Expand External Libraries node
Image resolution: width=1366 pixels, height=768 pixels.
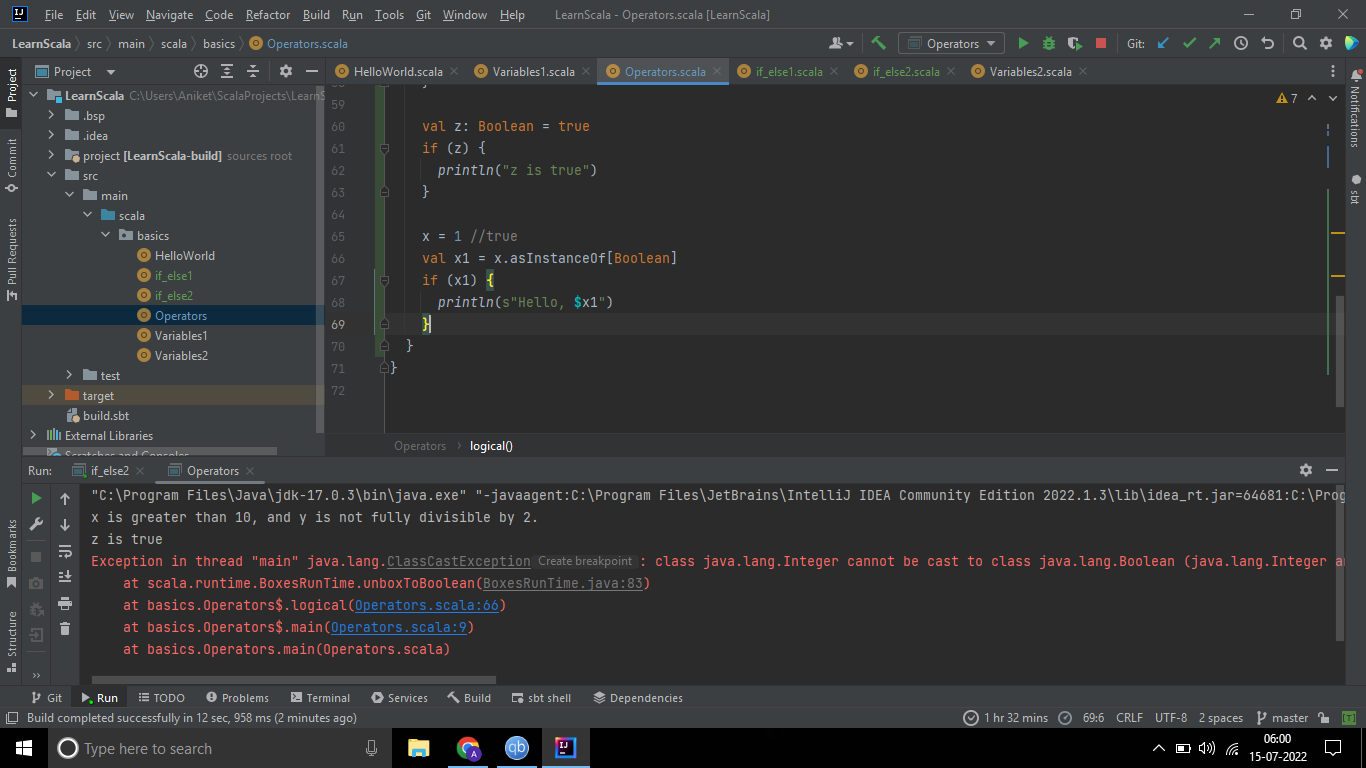coord(33,435)
